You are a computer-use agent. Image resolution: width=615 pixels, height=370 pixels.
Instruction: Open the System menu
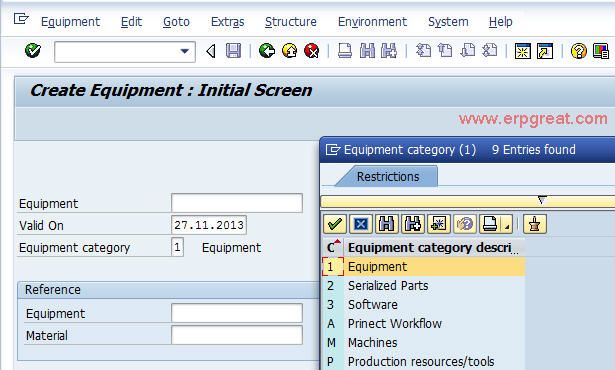[x=448, y=22]
